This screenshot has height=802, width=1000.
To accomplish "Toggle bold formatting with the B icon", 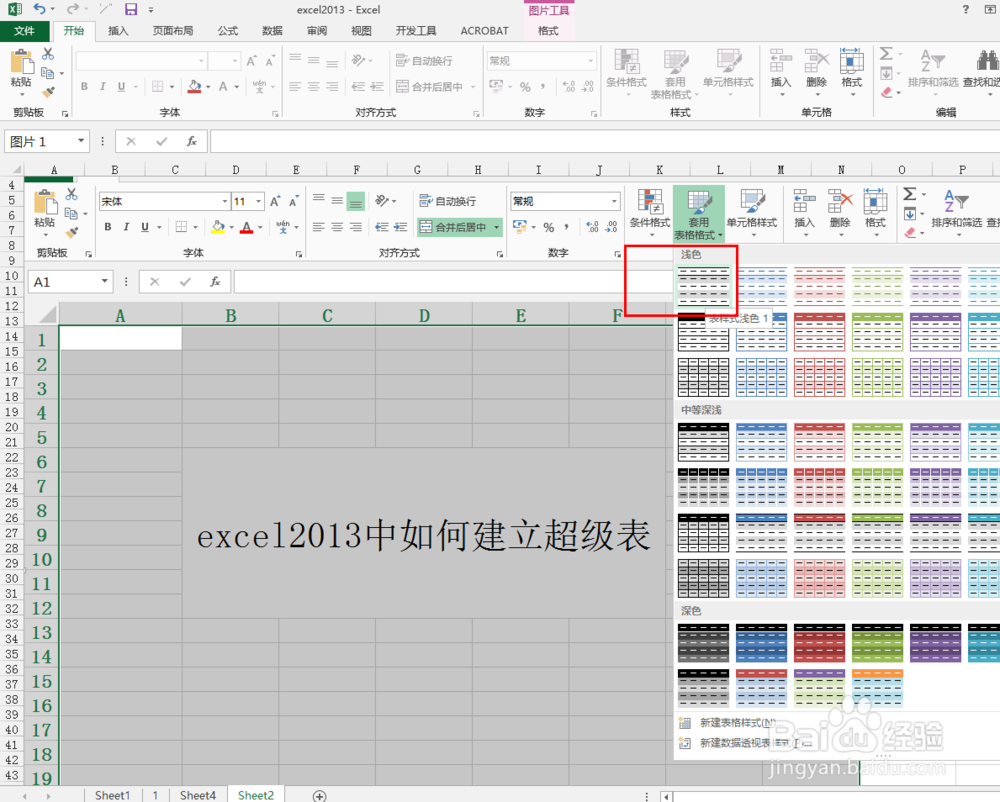I will click(x=107, y=228).
